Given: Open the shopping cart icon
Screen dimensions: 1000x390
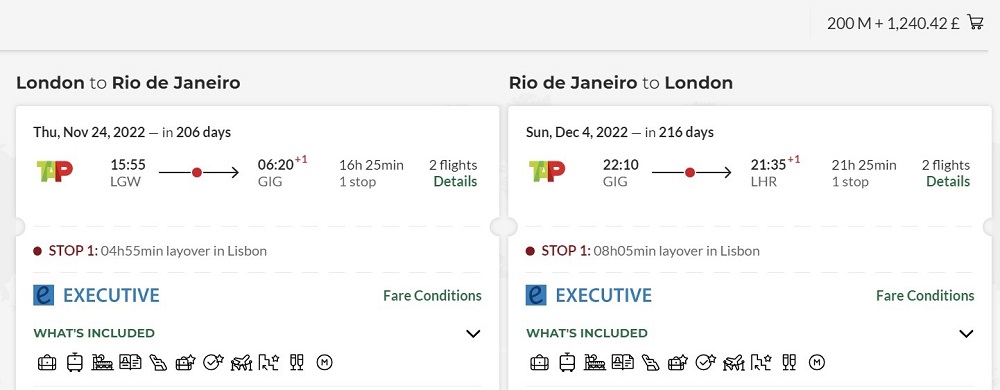Looking at the screenshot, I should point(975,22).
